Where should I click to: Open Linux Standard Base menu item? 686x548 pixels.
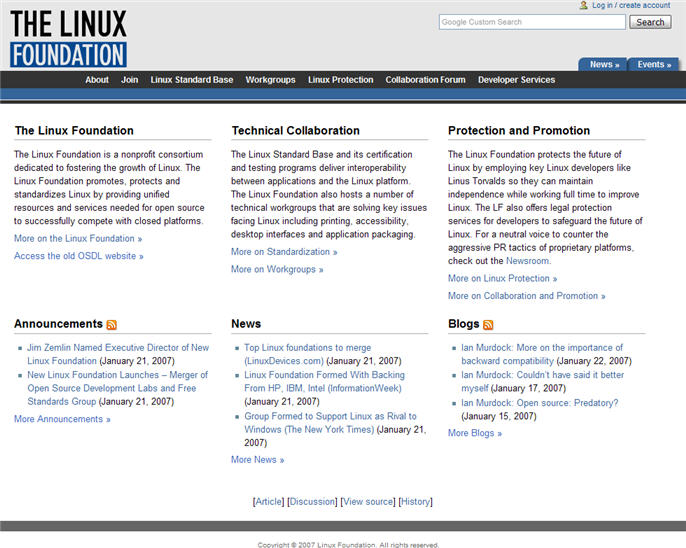pos(192,80)
